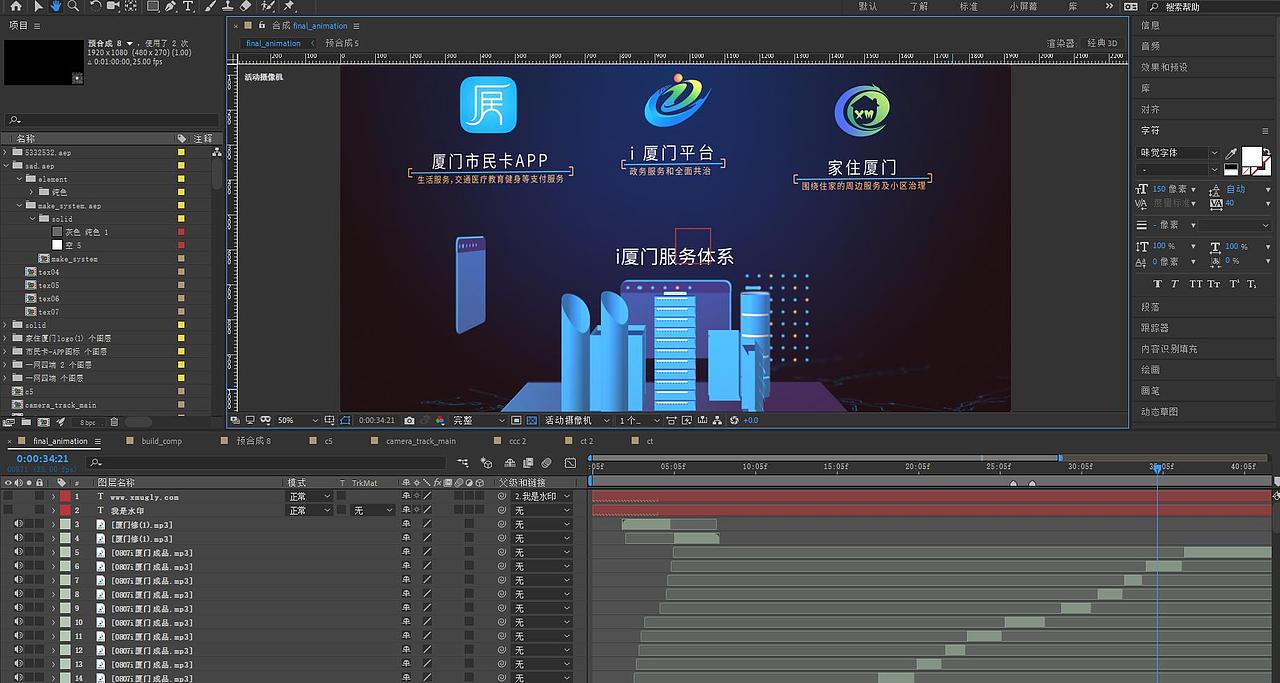
Task: Open the 内容识别填充 panel
Action: tap(1169, 349)
